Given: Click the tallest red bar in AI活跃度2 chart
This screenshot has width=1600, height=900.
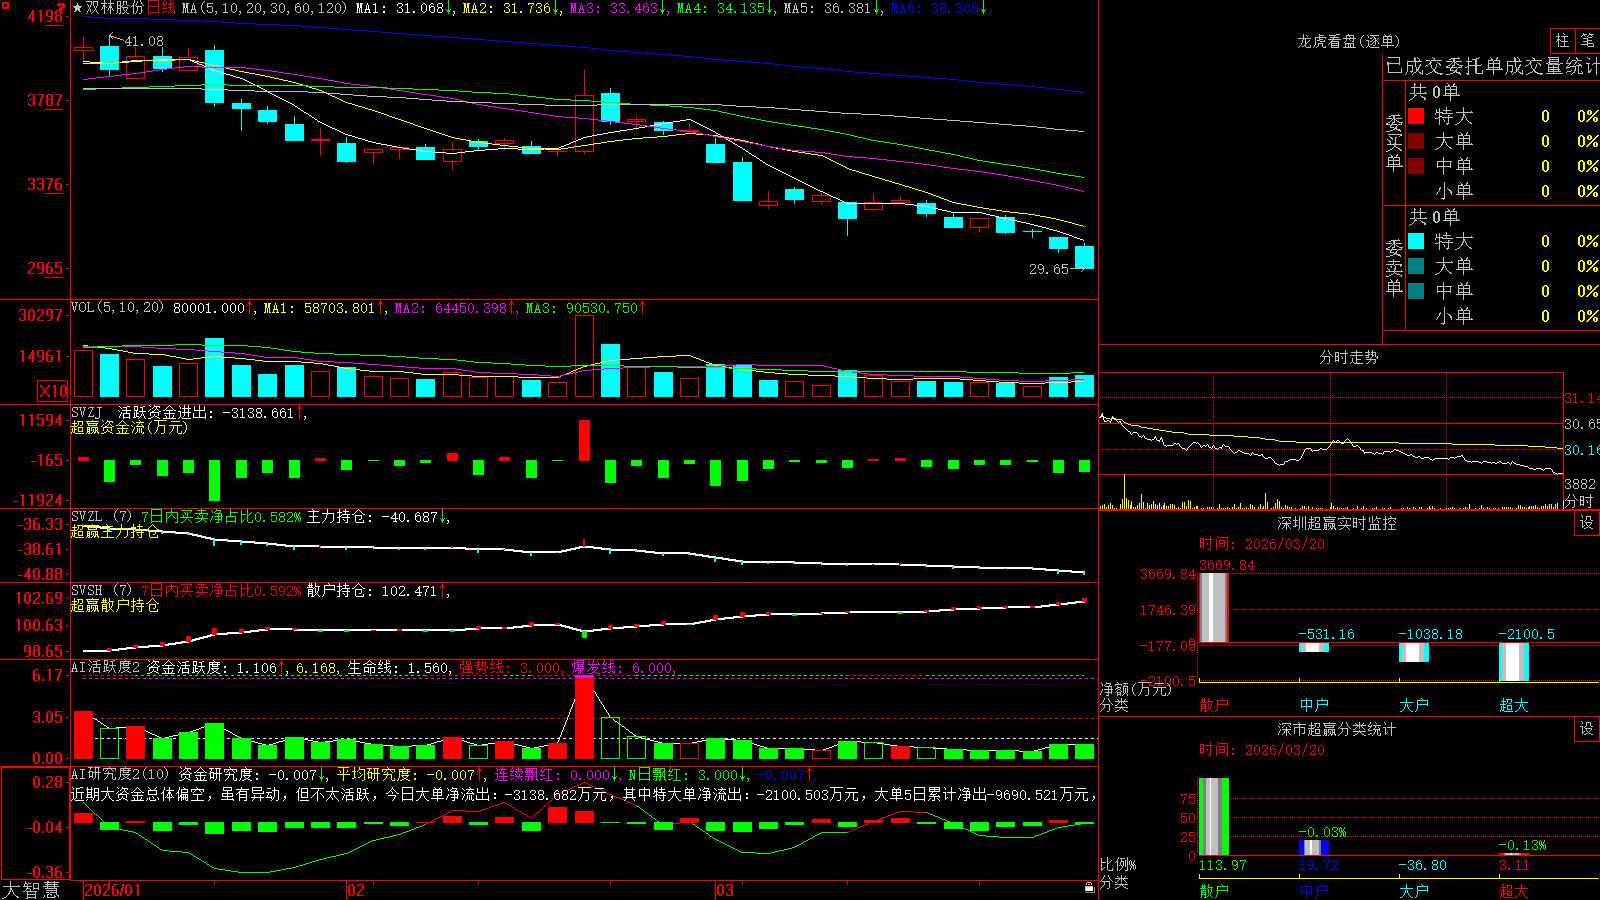Looking at the screenshot, I should [584, 718].
